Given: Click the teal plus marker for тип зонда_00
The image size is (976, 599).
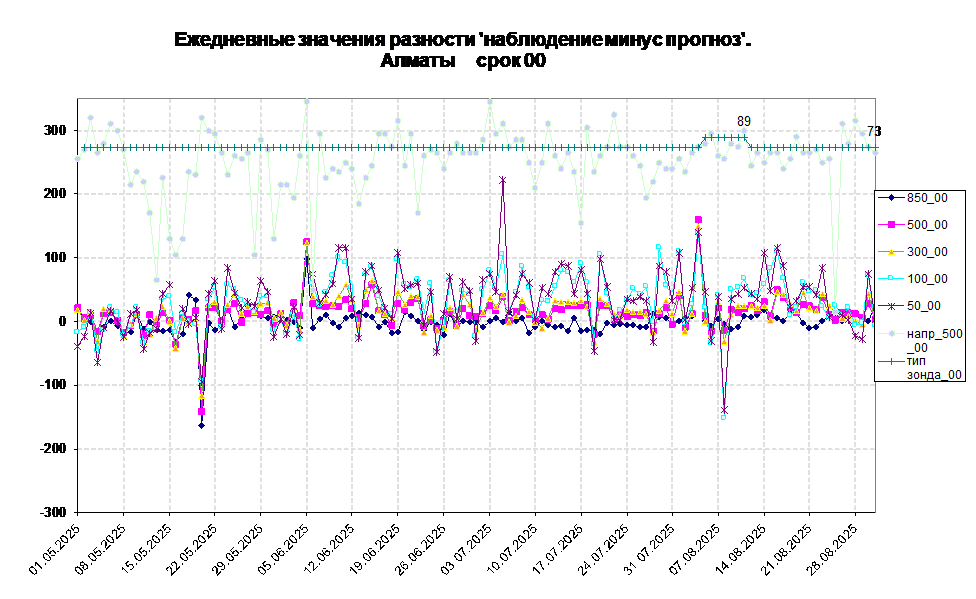Looking at the screenshot, I should [890, 360].
